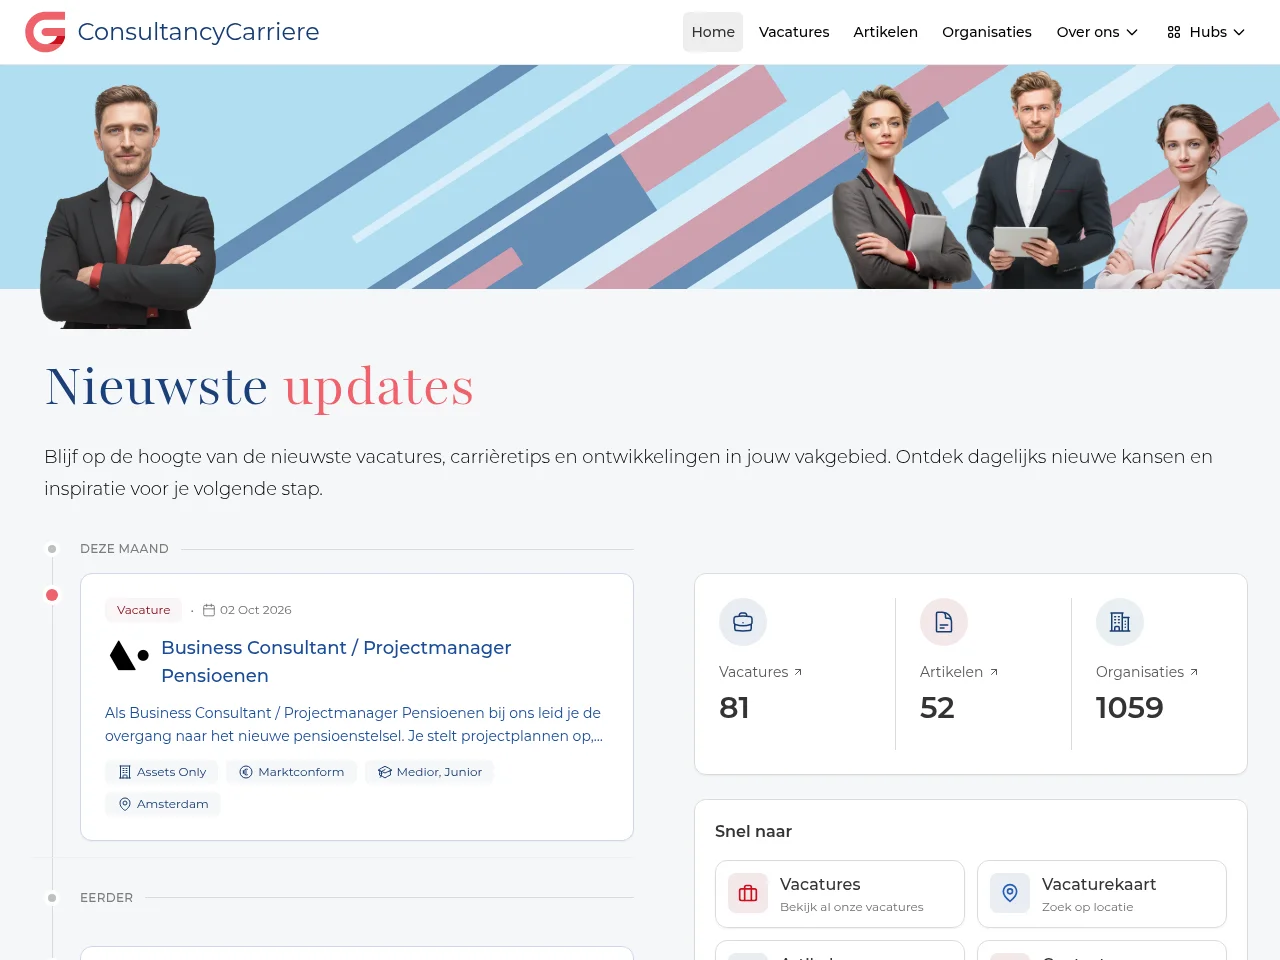Click the briefcase icon above Vacatures count
The width and height of the screenshot is (1280, 960).
743,622
